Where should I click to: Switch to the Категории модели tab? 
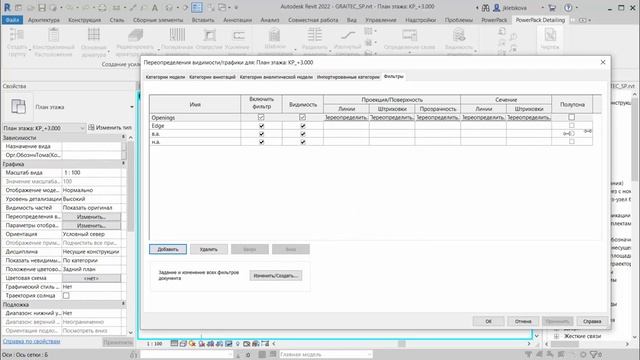click(165, 77)
